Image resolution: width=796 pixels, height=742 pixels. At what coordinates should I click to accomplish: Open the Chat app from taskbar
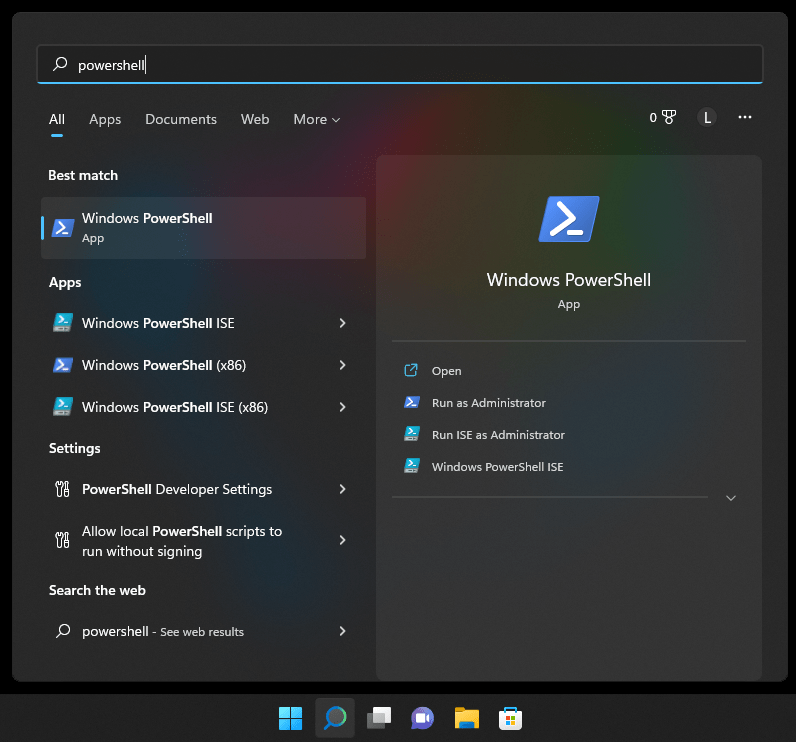(422, 718)
